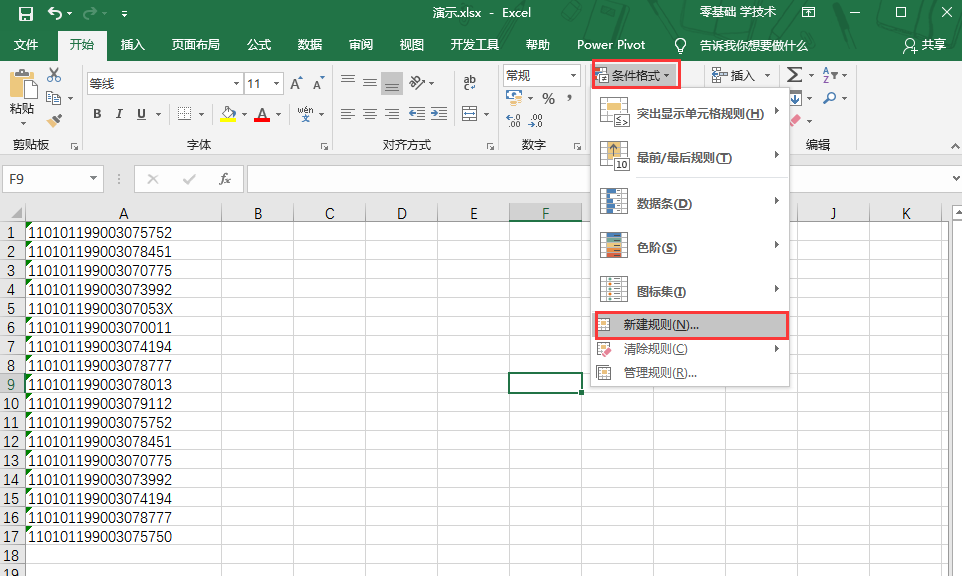Toggle Underline formatting
The height and width of the screenshot is (576, 962).
[x=141, y=114]
